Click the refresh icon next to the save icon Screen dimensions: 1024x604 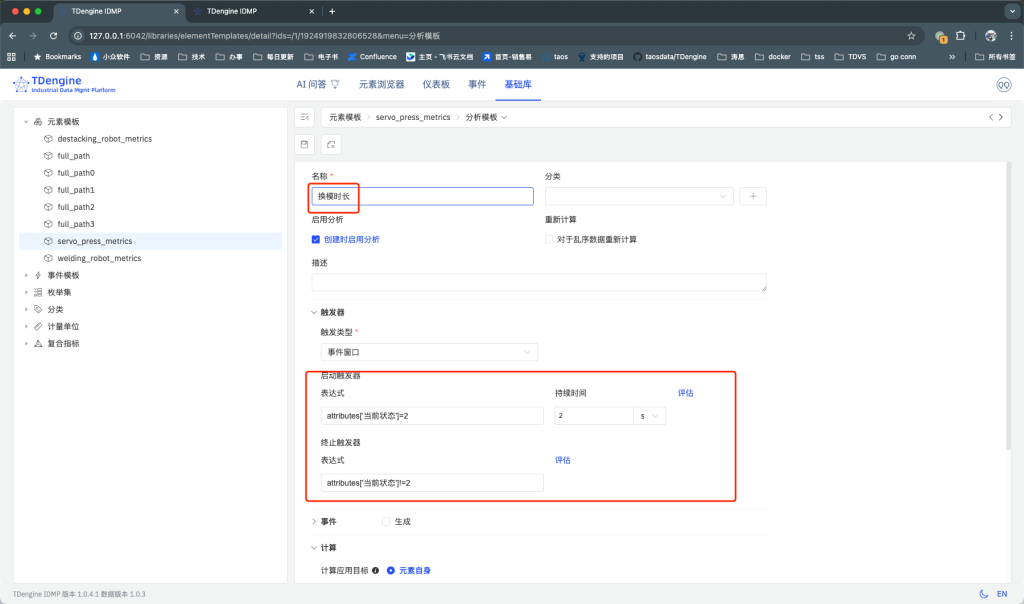(331, 143)
